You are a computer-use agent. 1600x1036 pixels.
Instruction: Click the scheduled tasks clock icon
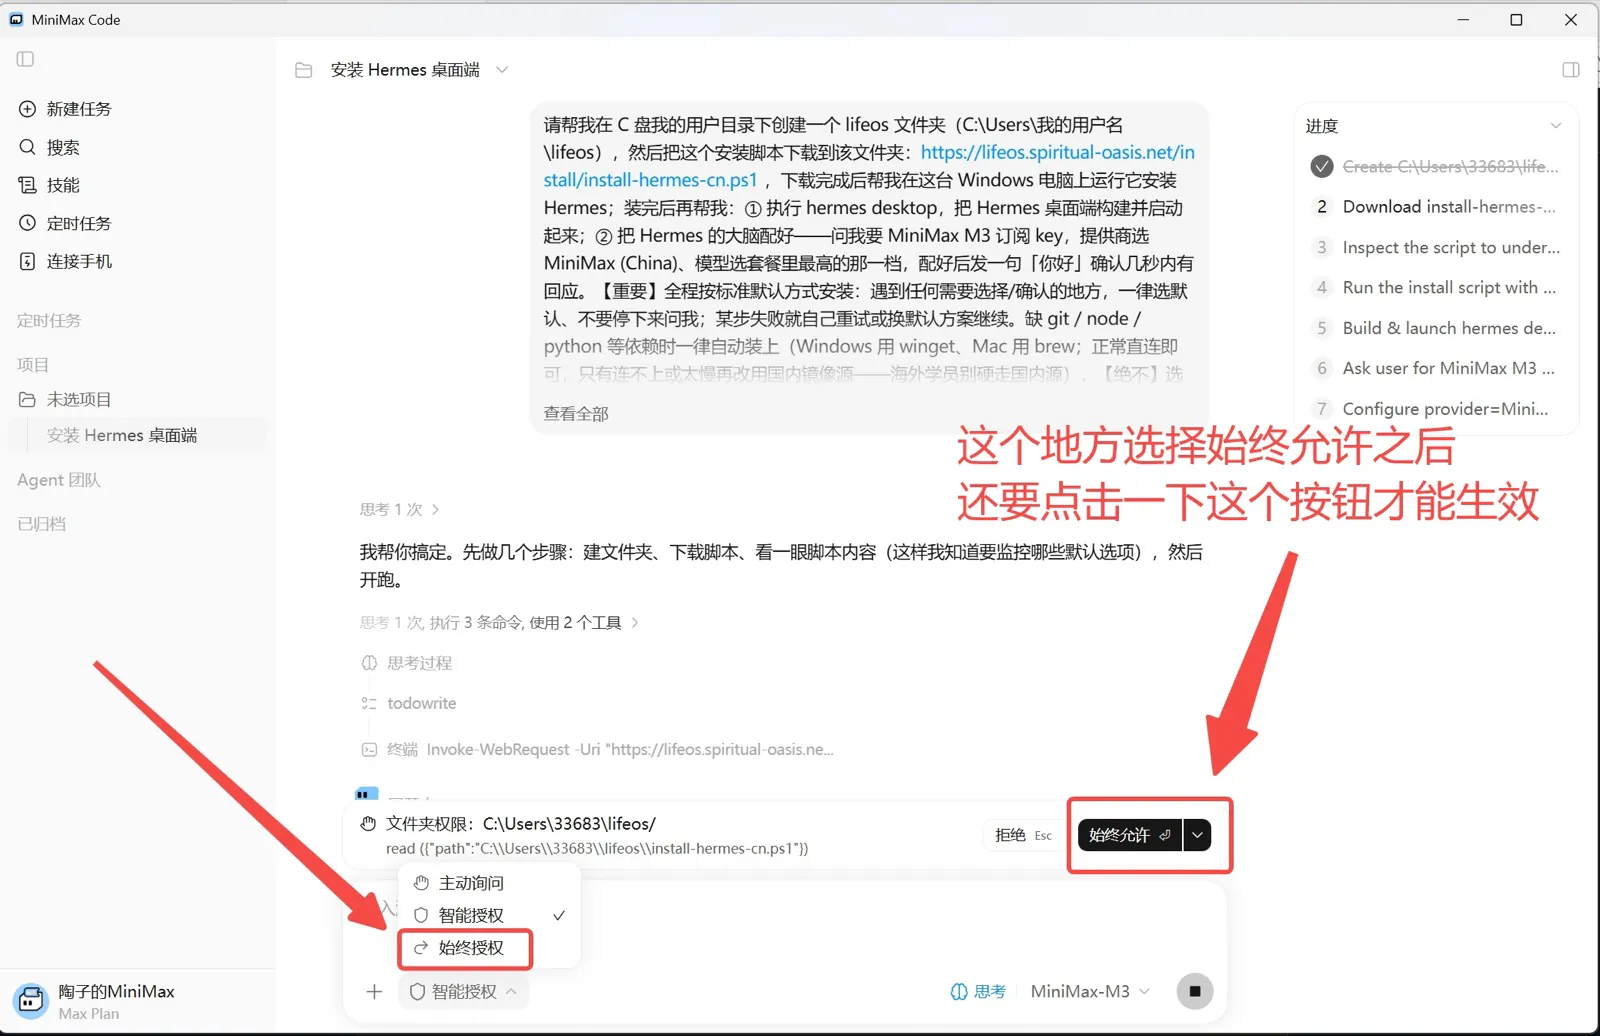[28, 223]
